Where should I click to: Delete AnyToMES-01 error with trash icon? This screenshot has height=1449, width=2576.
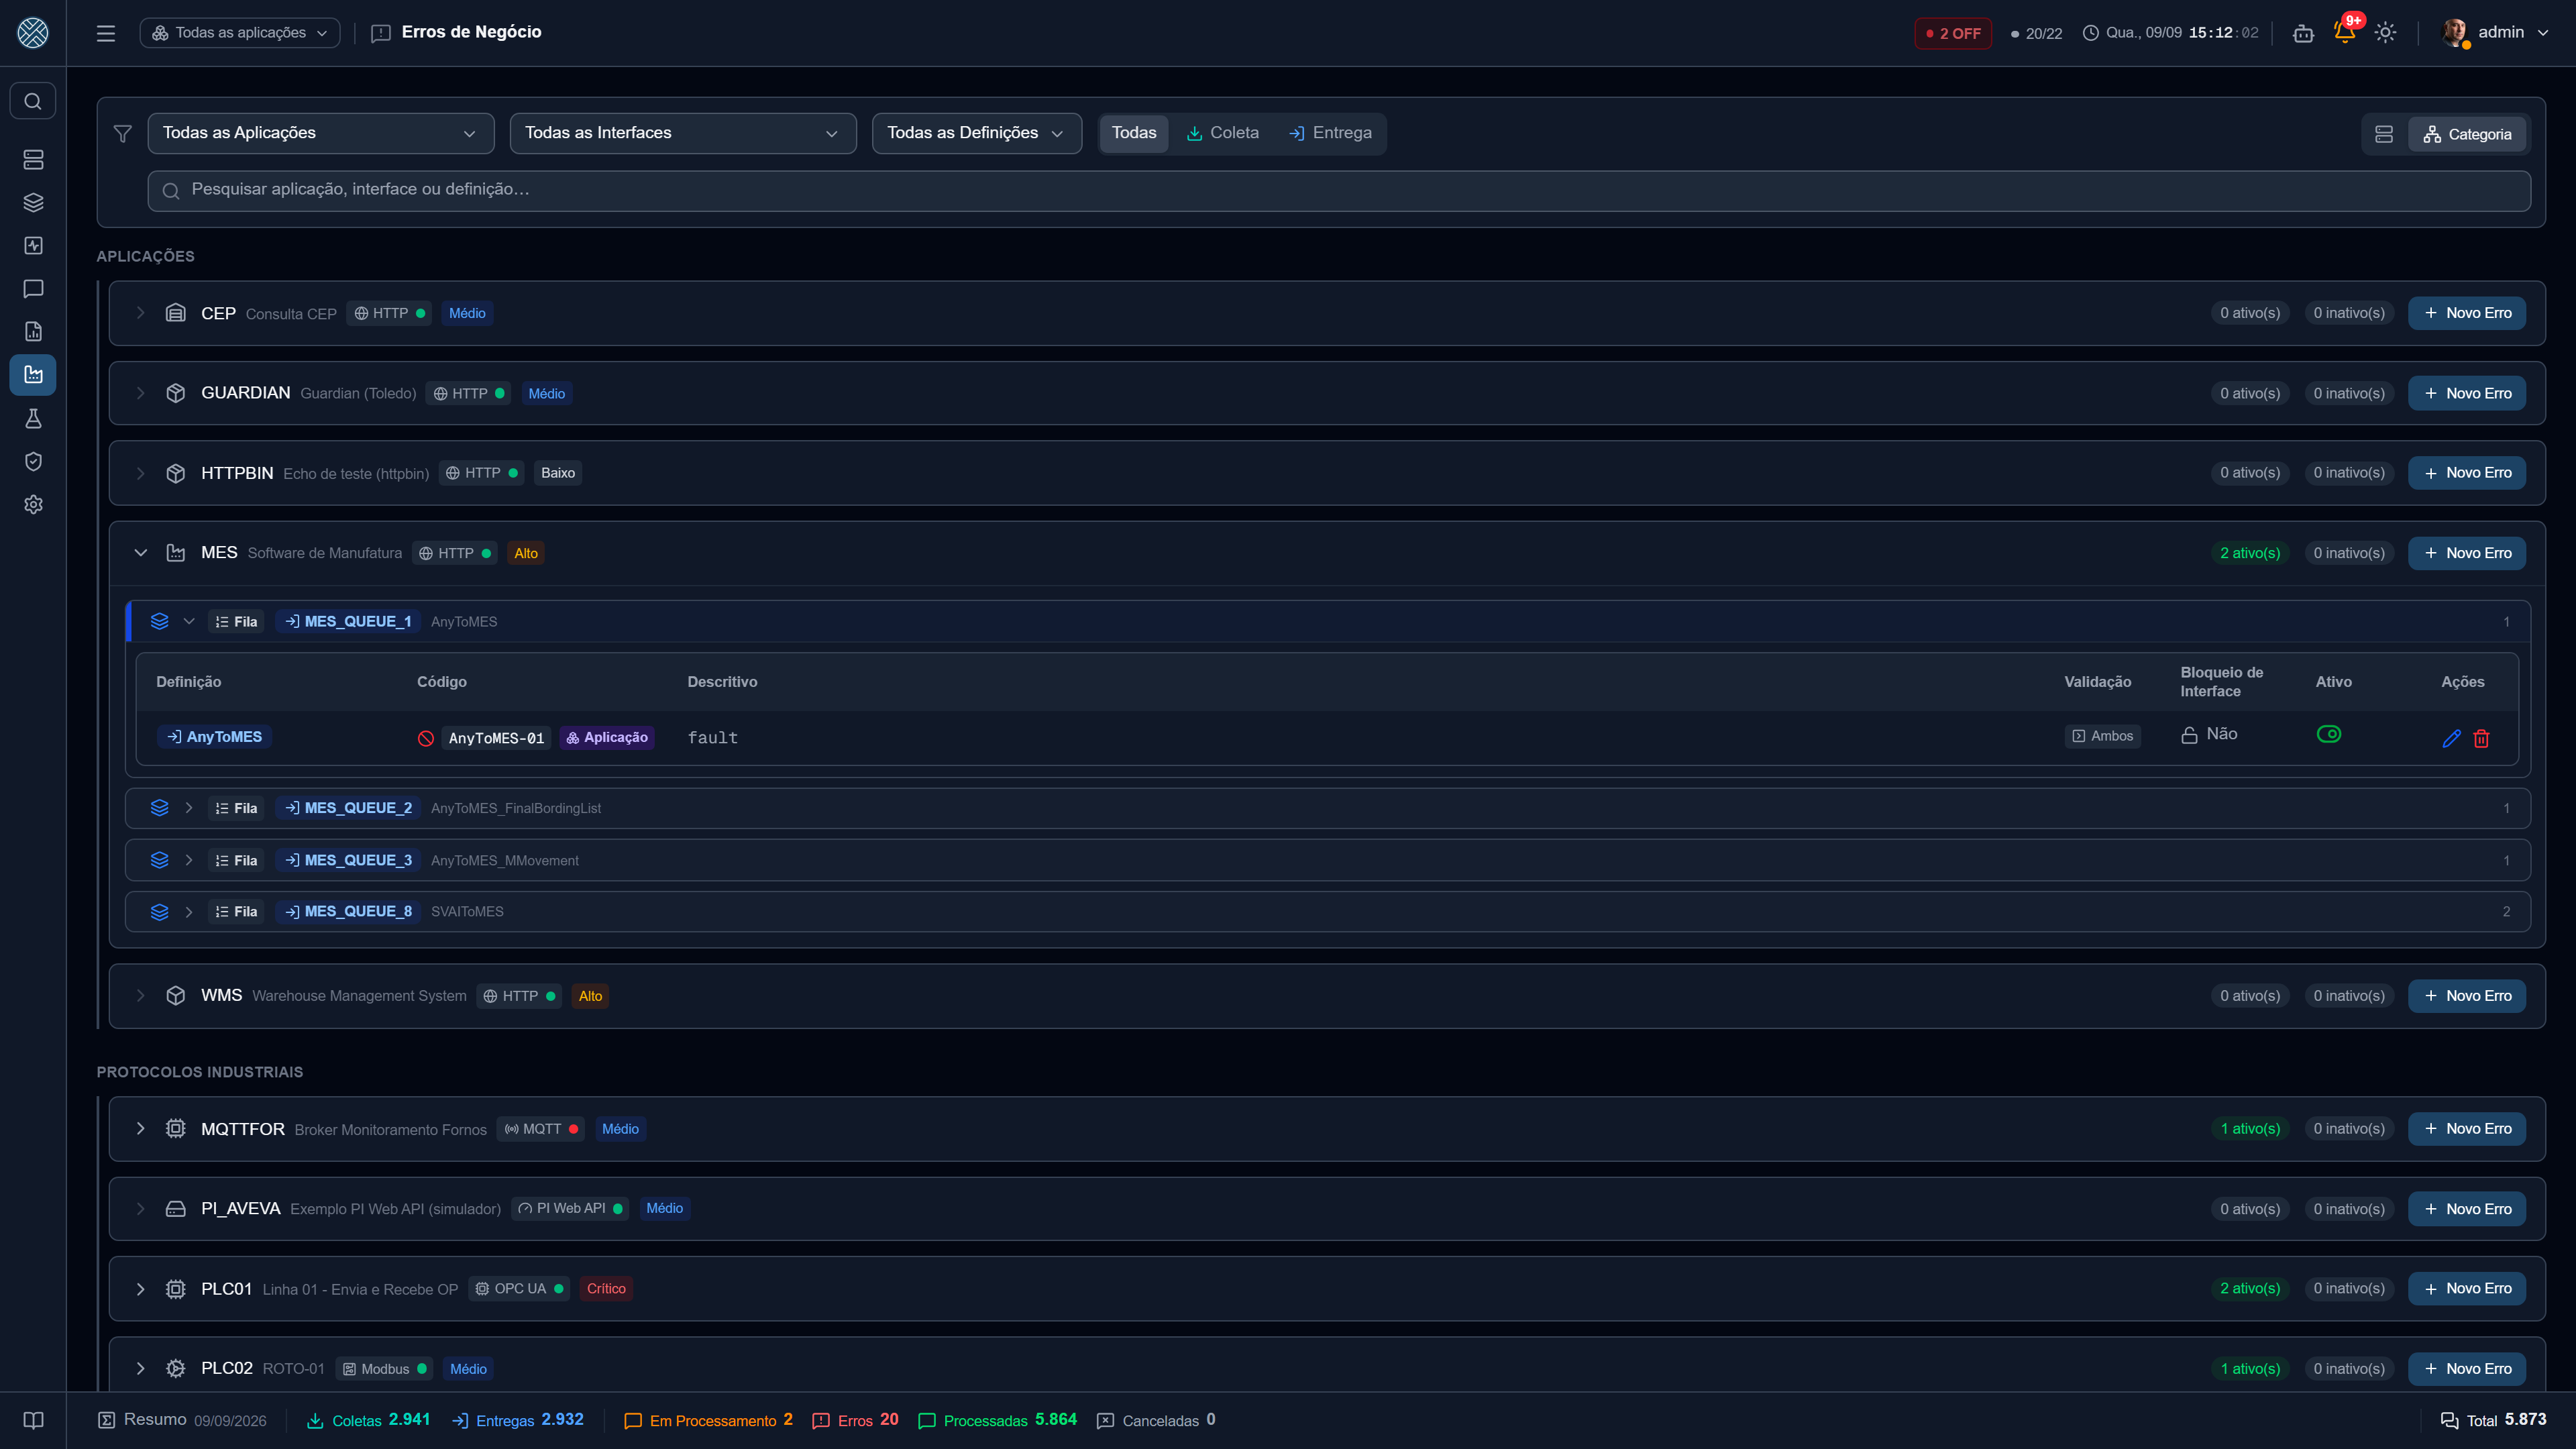[x=2481, y=738]
